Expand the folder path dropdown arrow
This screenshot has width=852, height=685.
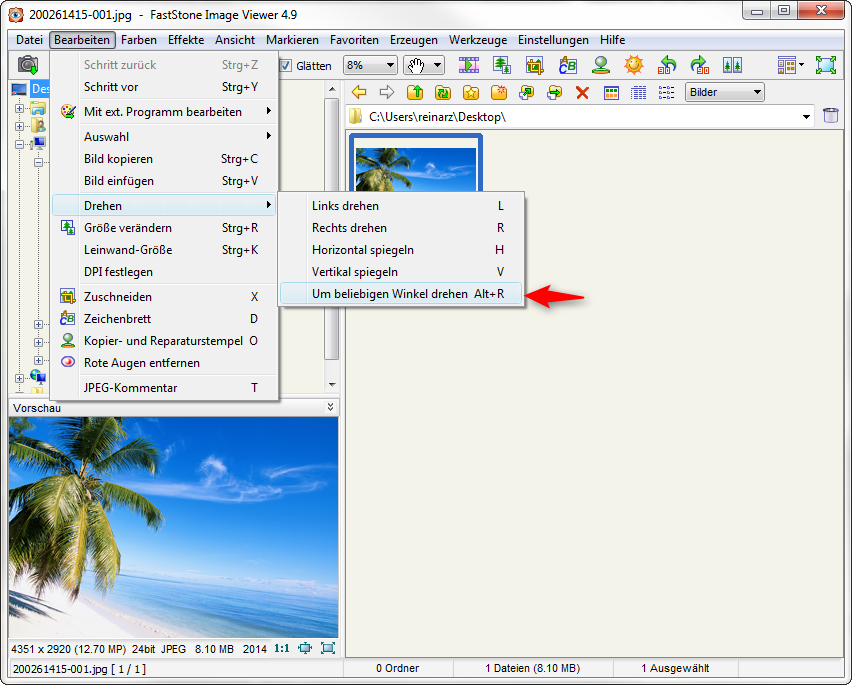pyautogui.click(x=807, y=117)
